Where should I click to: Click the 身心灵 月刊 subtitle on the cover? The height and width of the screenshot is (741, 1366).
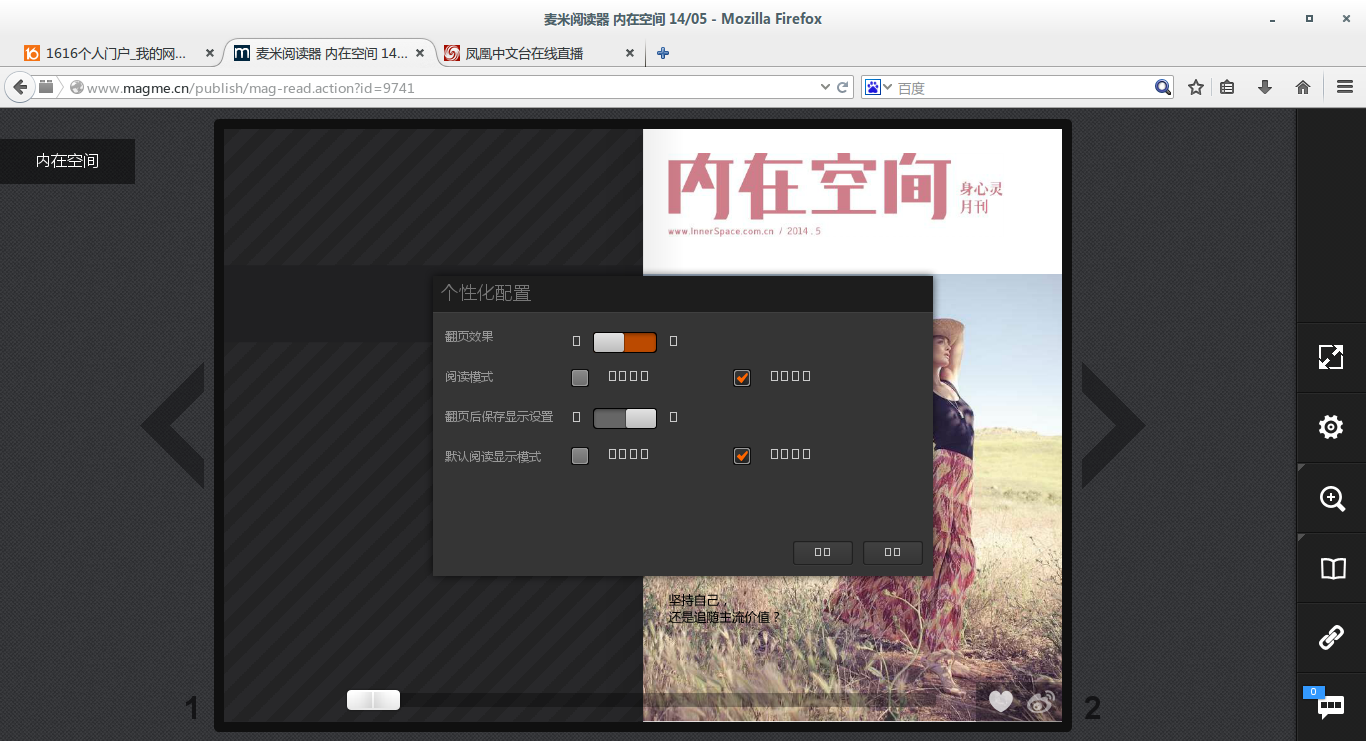pos(981,197)
